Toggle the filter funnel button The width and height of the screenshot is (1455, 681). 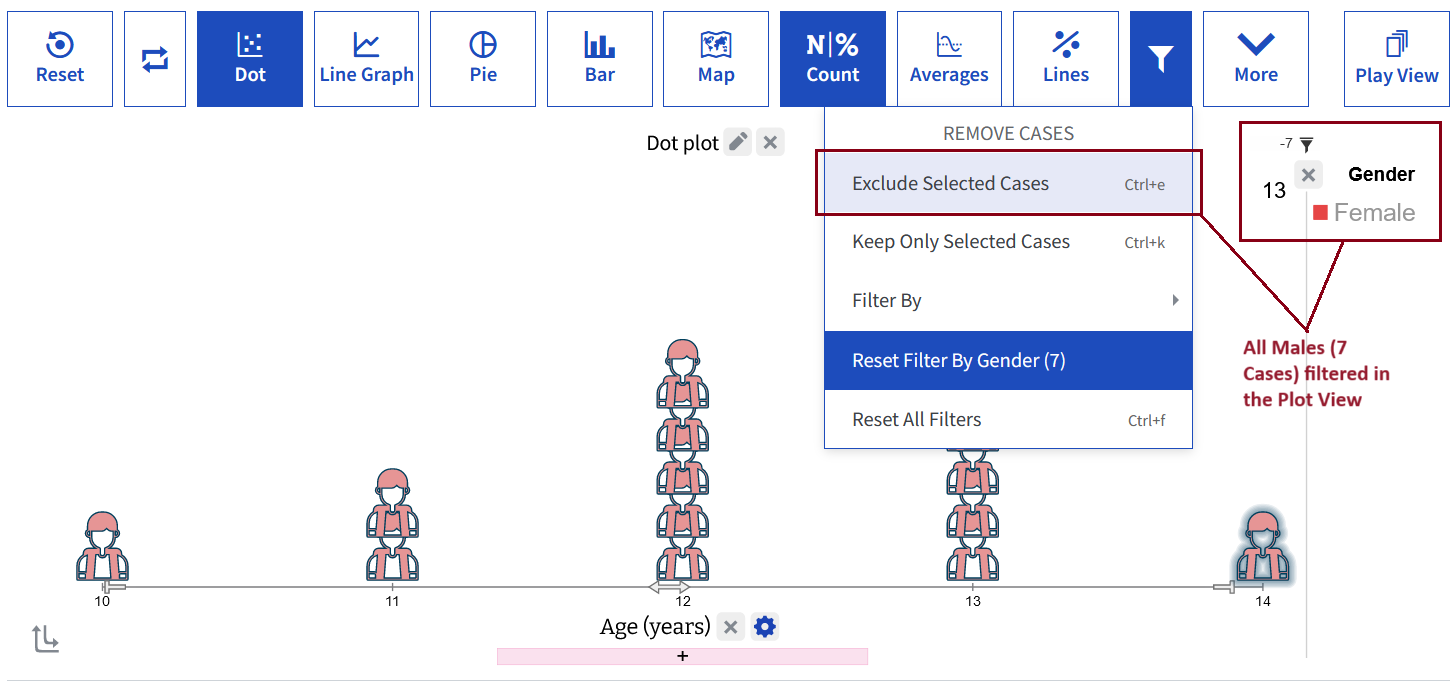coord(1161,59)
